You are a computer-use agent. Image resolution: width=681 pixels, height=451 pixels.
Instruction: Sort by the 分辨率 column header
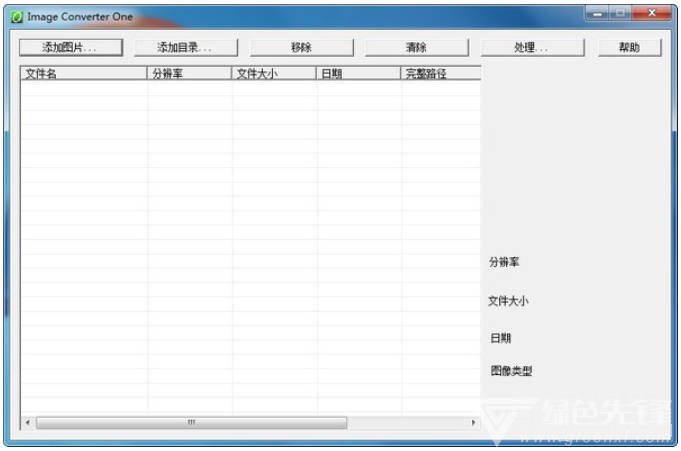tap(189, 73)
